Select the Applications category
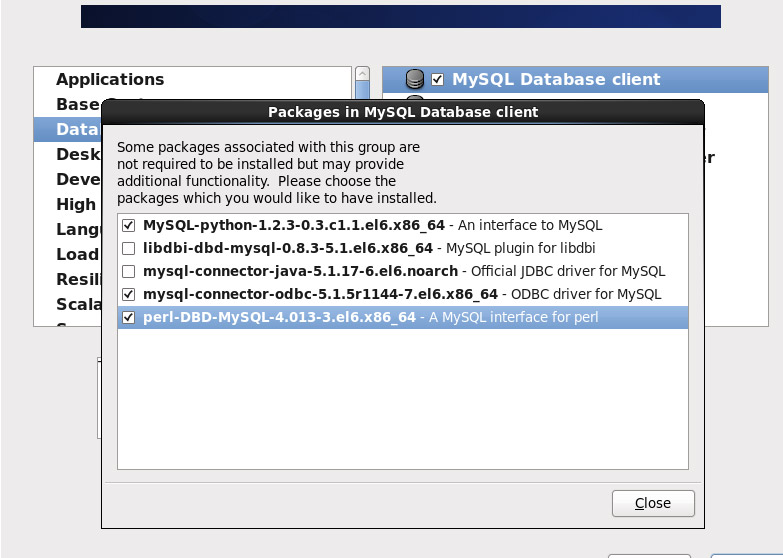Image resolution: width=783 pixels, height=558 pixels. pyautogui.click(x=110, y=79)
